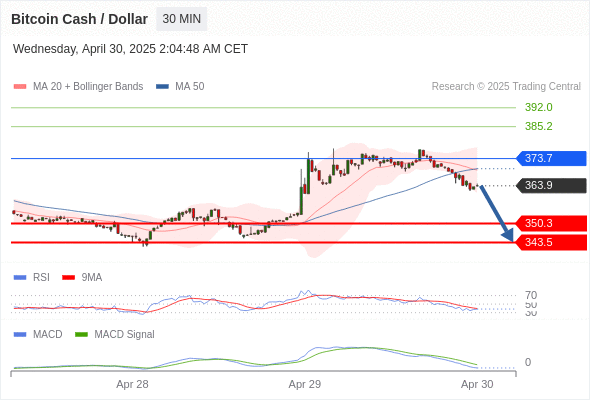Click the 30 MIN timeframe badge
Image resolution: width=590 pixels, height=400 pixels.
click(181, 19)
